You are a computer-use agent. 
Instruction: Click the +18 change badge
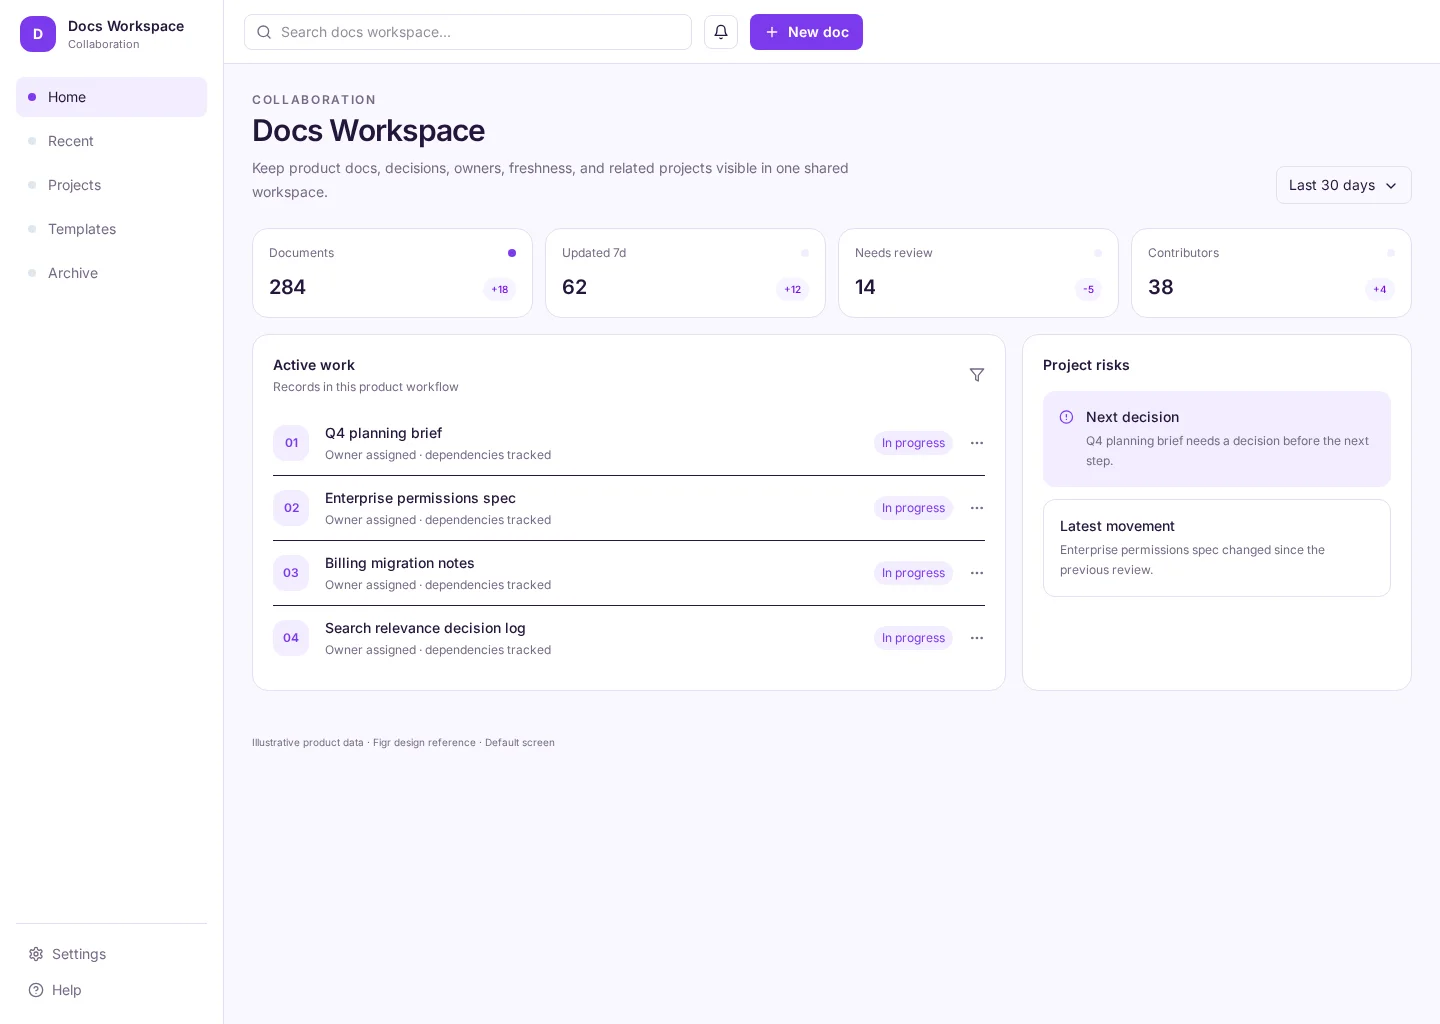coord(500,290)
